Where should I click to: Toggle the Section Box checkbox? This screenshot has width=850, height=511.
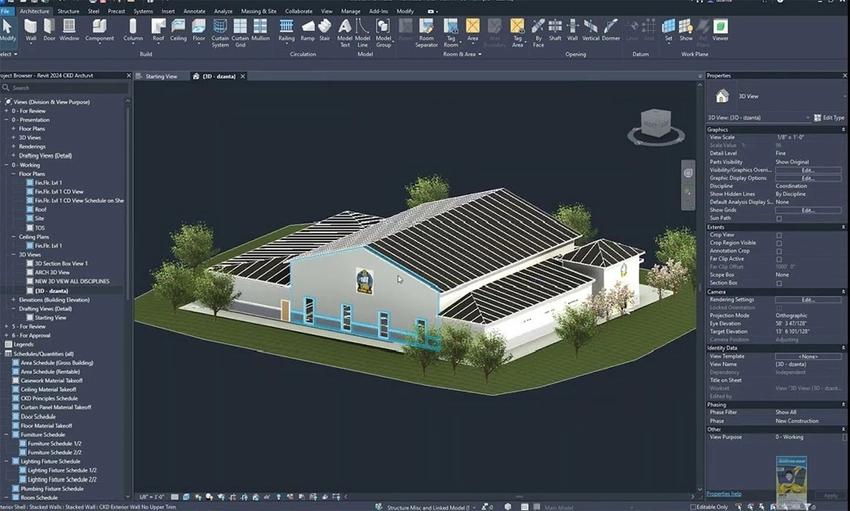pyautogui.click(x=779, y=283)
